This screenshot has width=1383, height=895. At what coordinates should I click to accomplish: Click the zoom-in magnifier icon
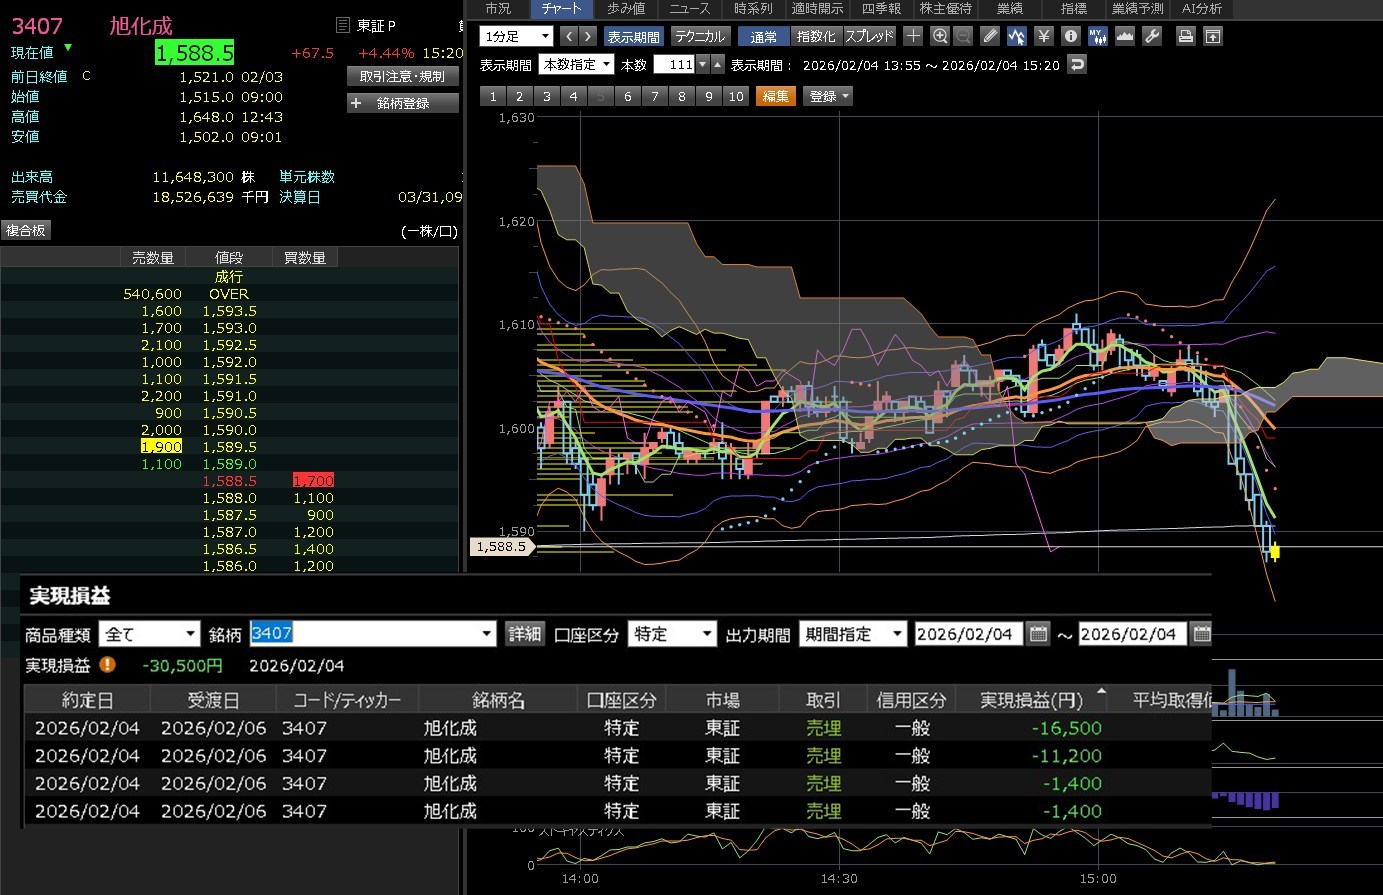click(x=939, y=36)
